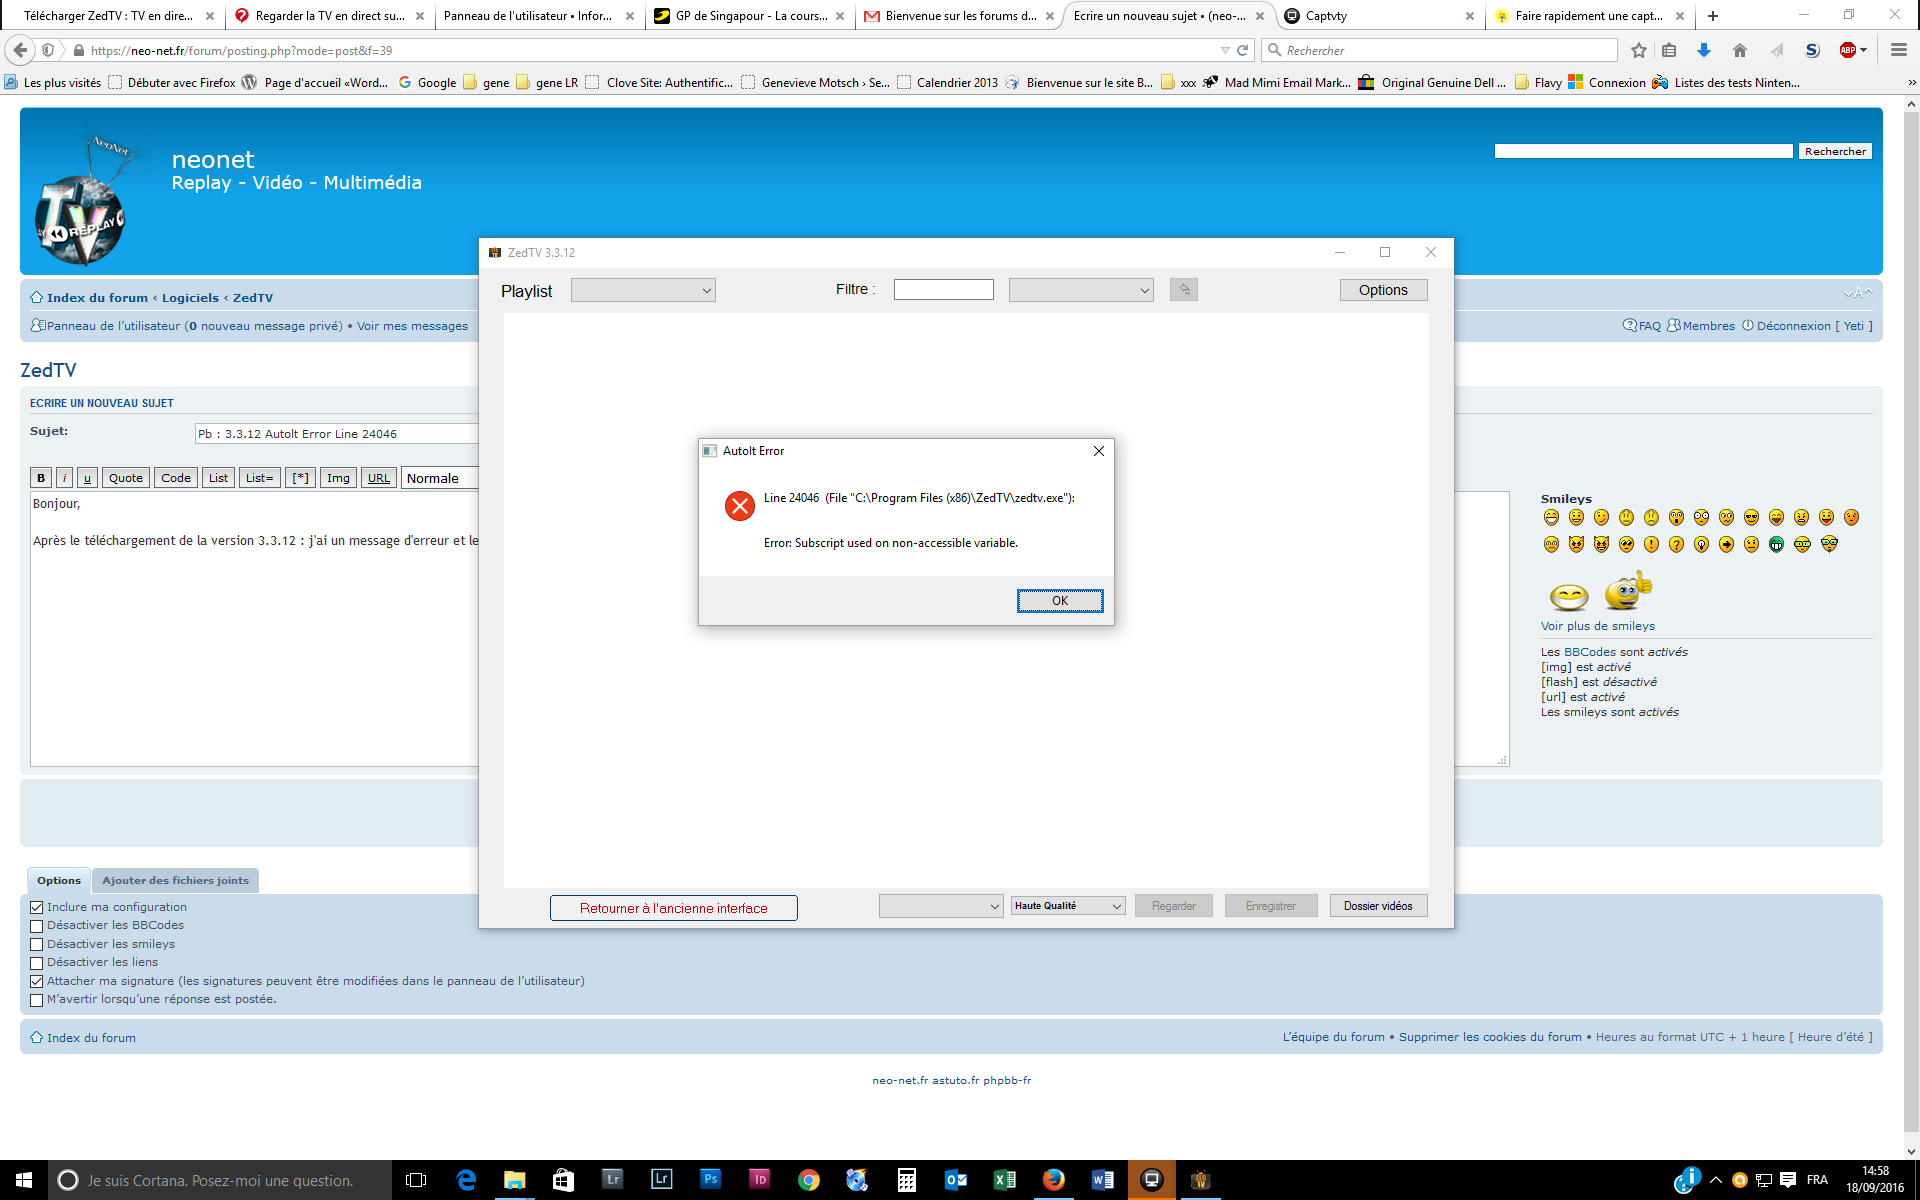Toggle the Attacher ma signature checkbox
The height and width of the screenshot is (1200, 1920).
point(37,981)
